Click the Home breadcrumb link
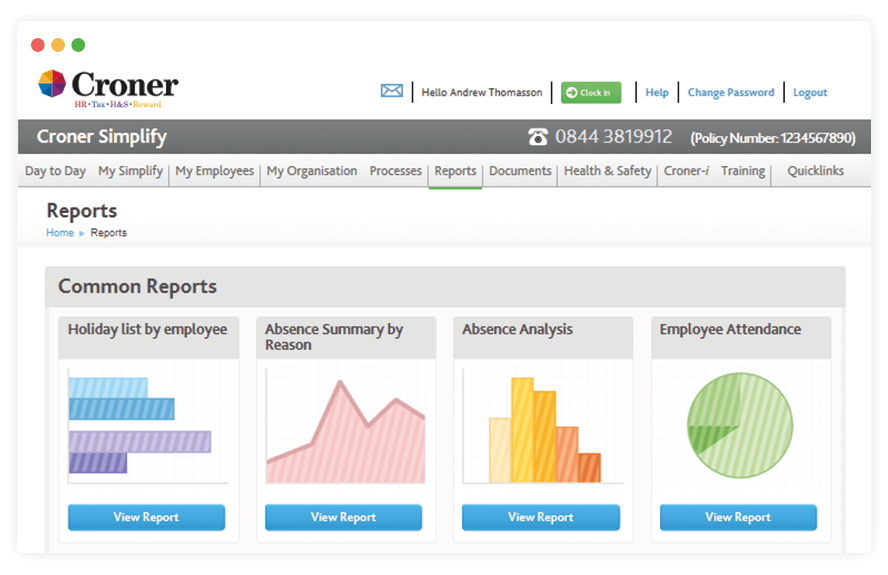The image size is (888, 575). tap(60, 233)
